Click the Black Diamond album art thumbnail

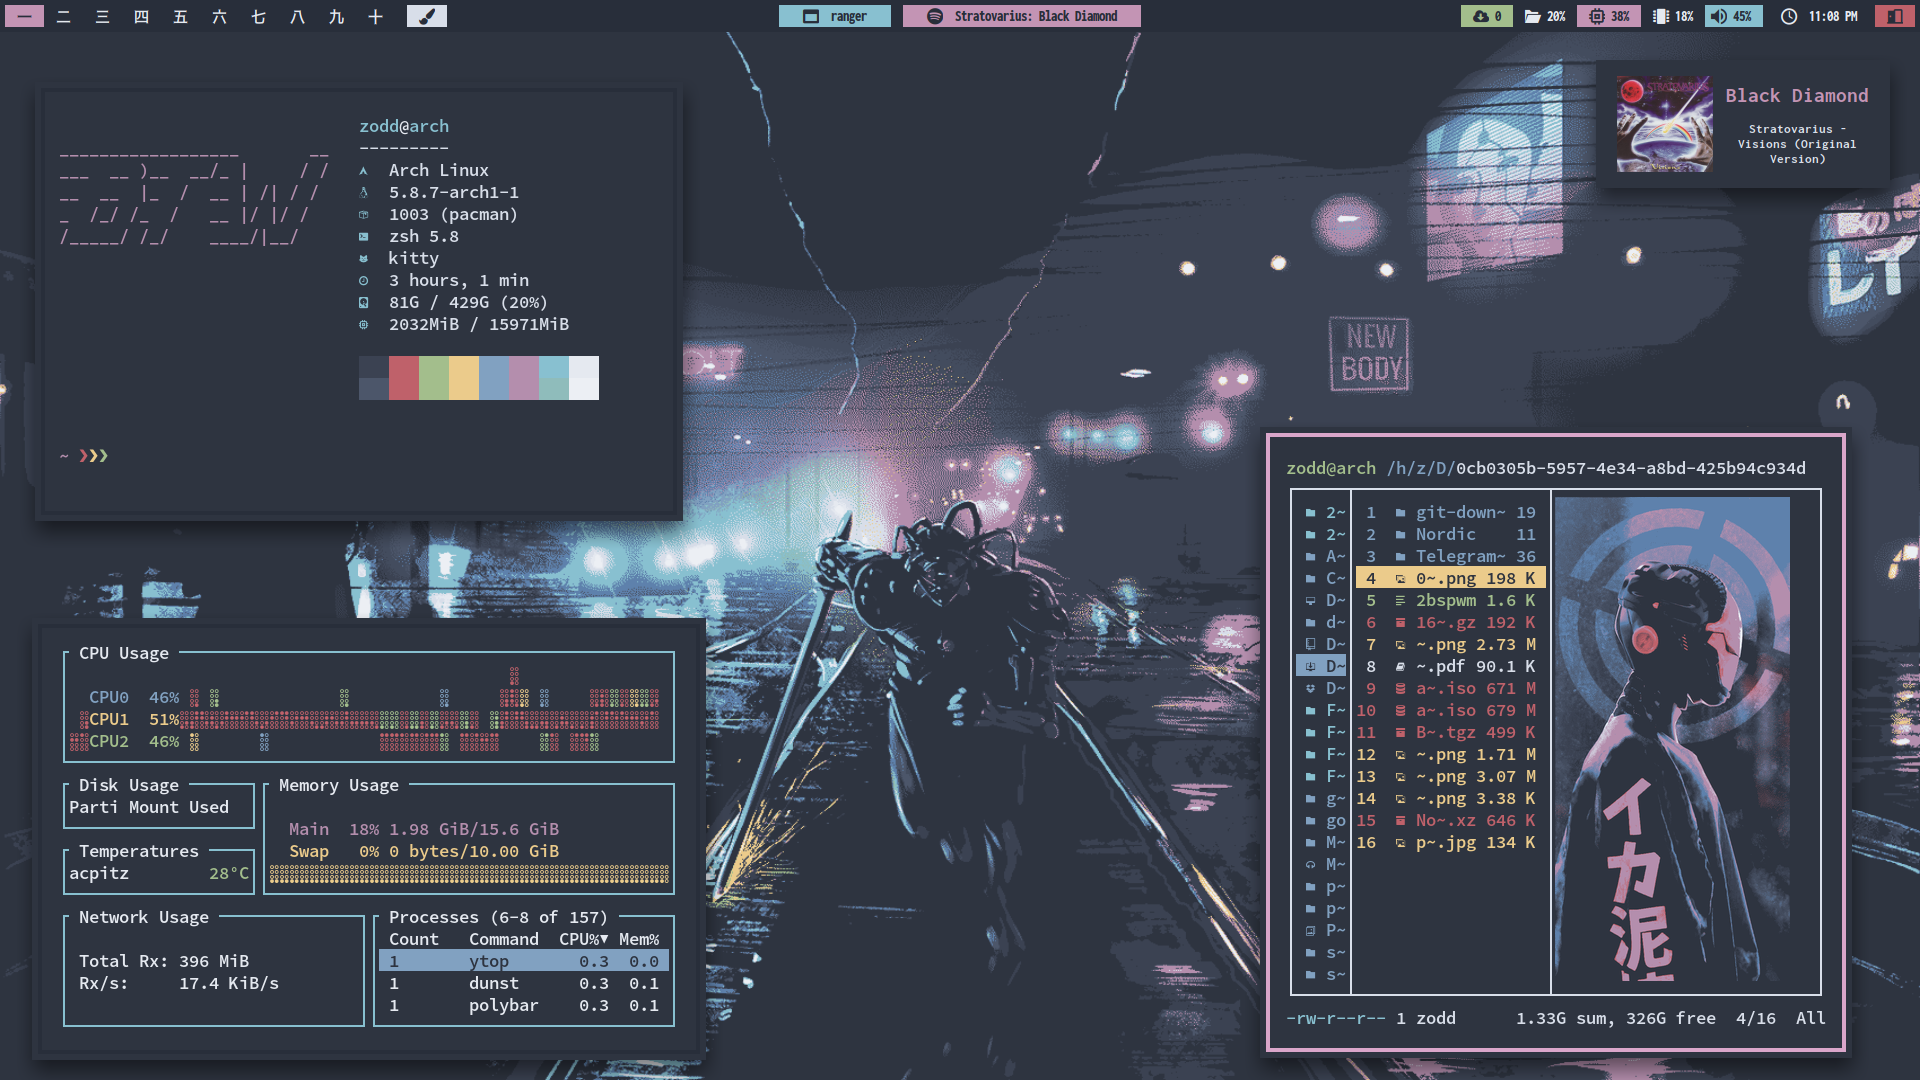click(x=1664, y=124)
